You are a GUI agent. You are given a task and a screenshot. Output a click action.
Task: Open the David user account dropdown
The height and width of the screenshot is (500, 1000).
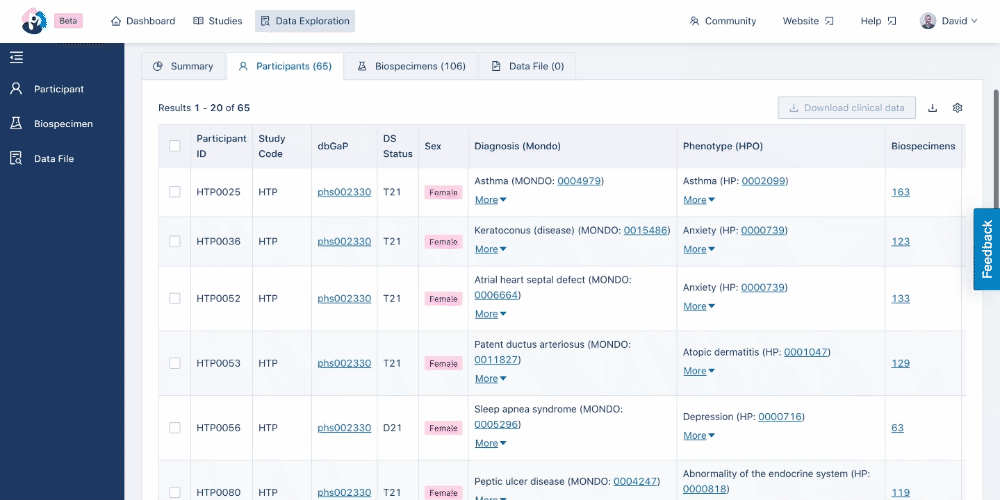point(948,21)
